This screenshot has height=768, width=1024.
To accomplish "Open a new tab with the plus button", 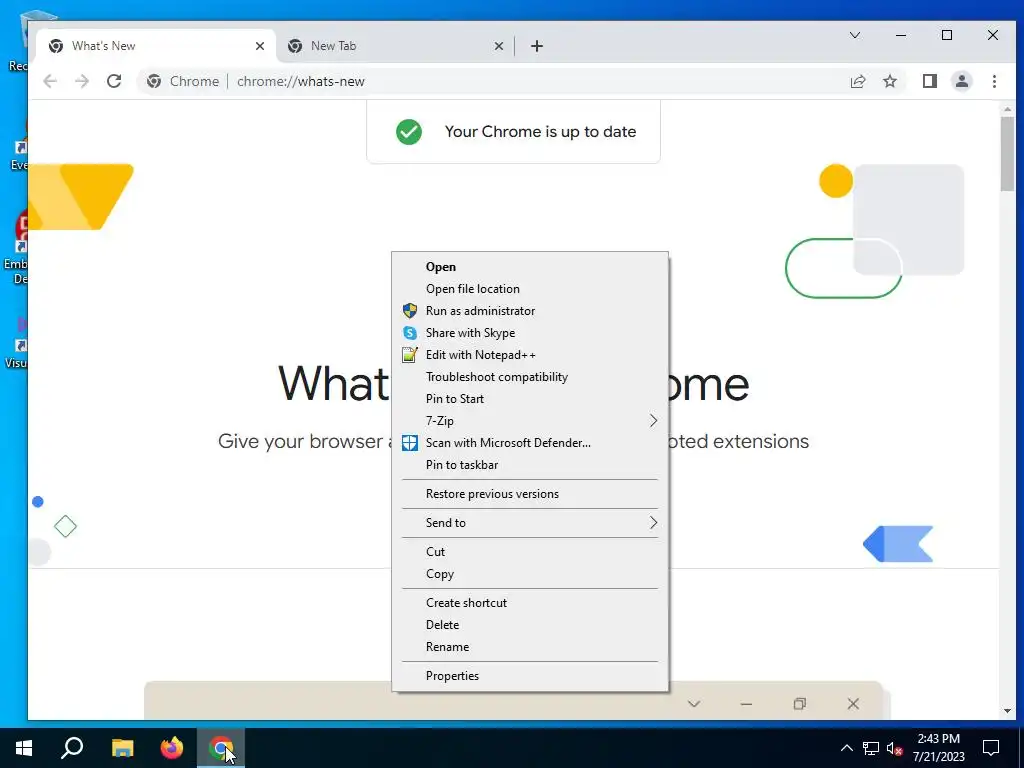I will pyautogui.click(x=537, y=46).
